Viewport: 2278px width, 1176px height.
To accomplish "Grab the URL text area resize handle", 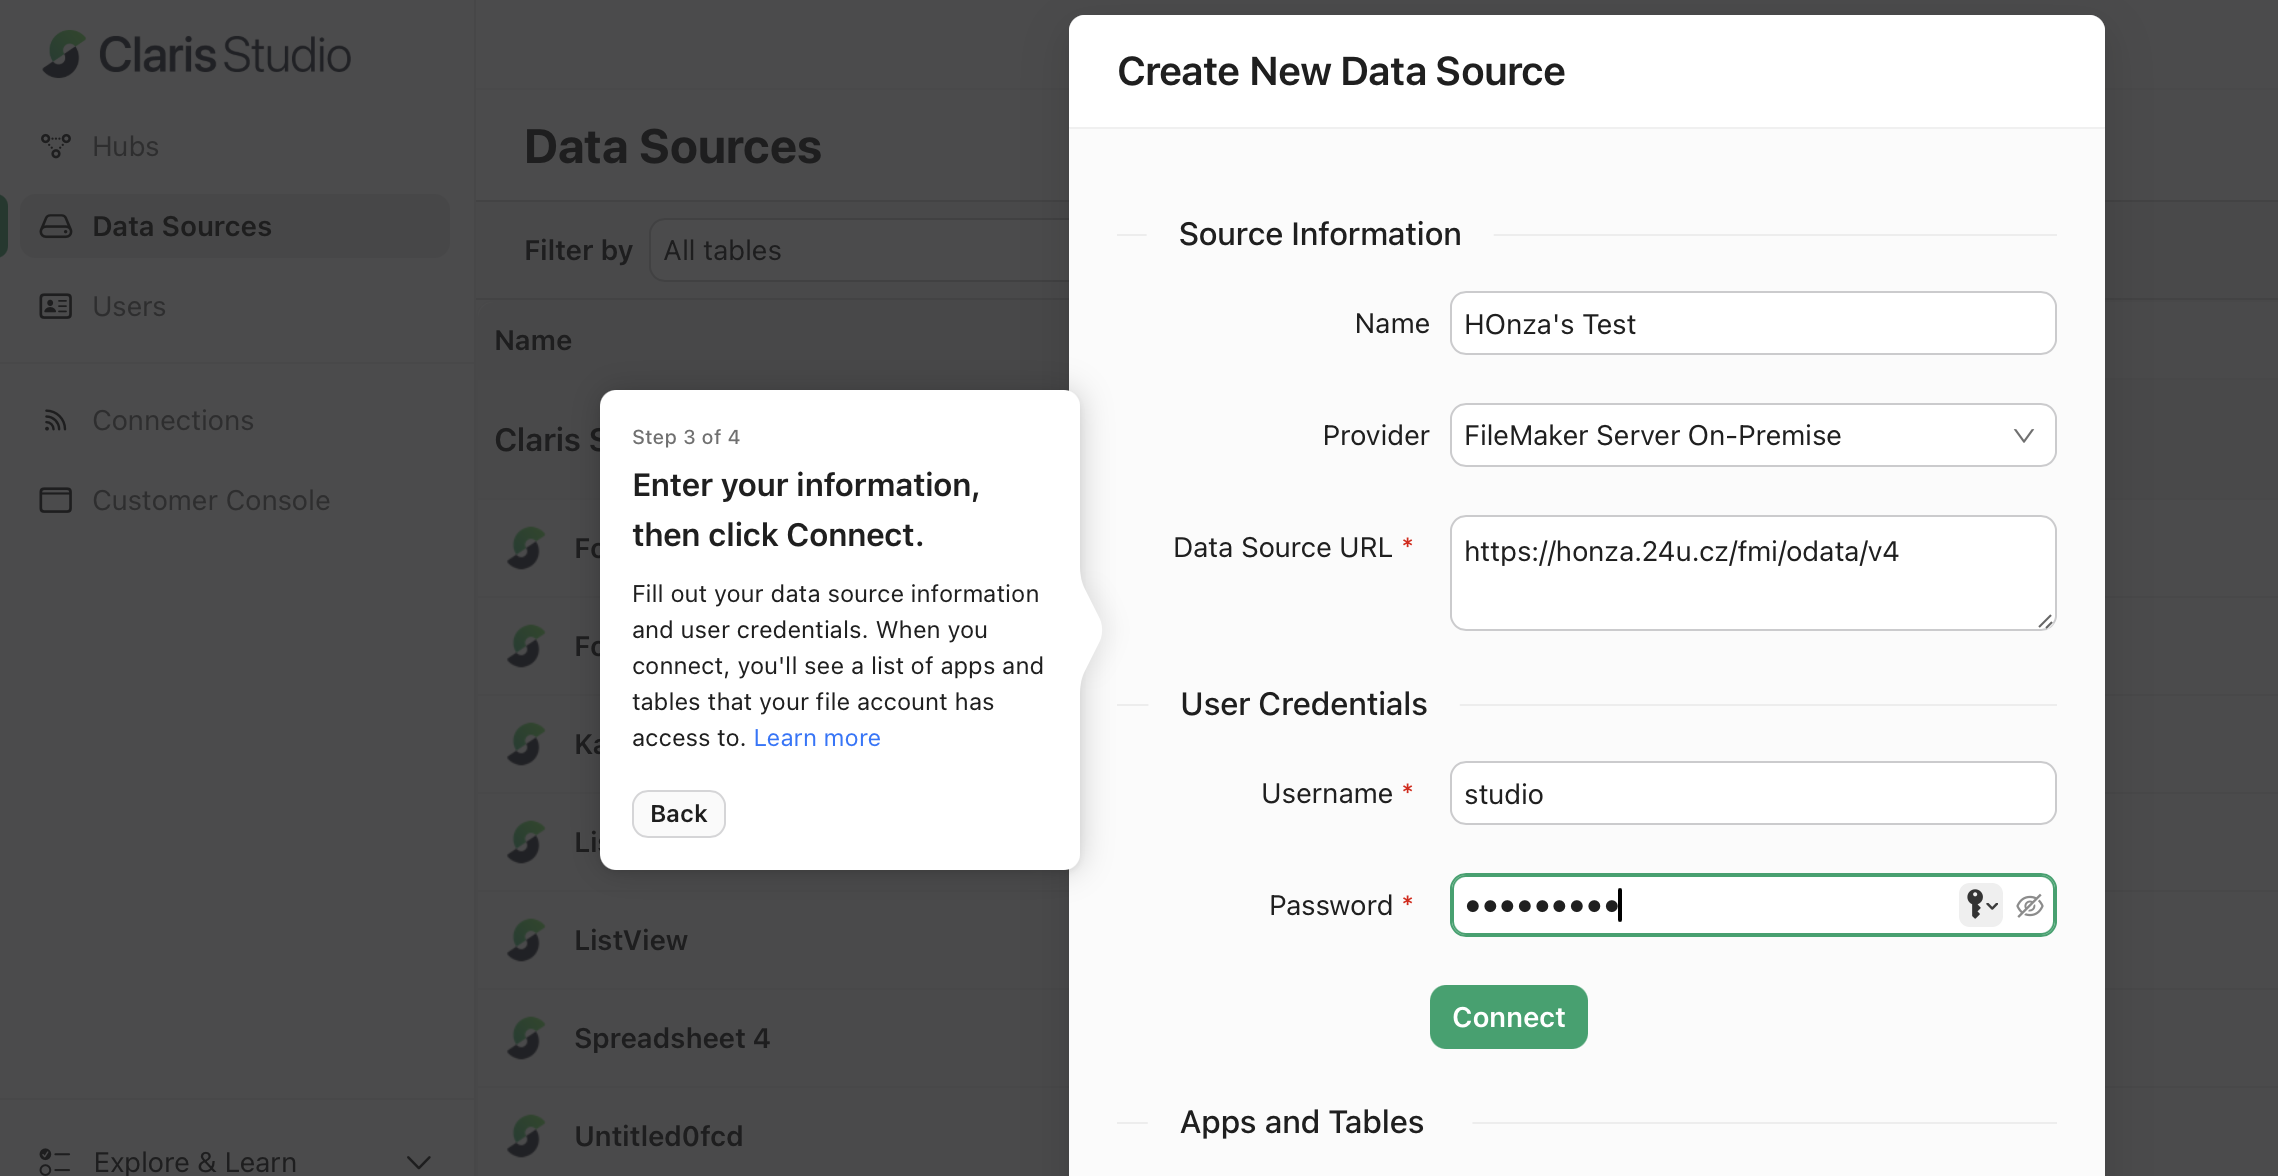I will pos(2045,621).
